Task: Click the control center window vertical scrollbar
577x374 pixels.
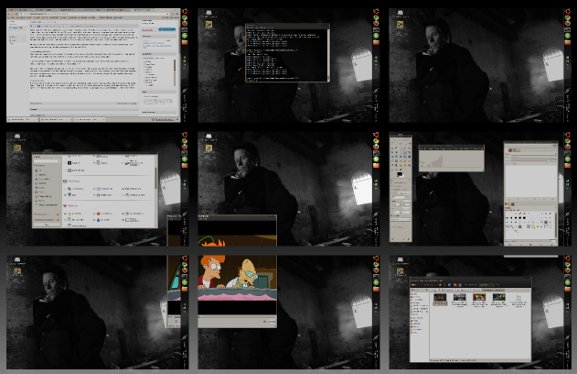Action: point(156,179)
